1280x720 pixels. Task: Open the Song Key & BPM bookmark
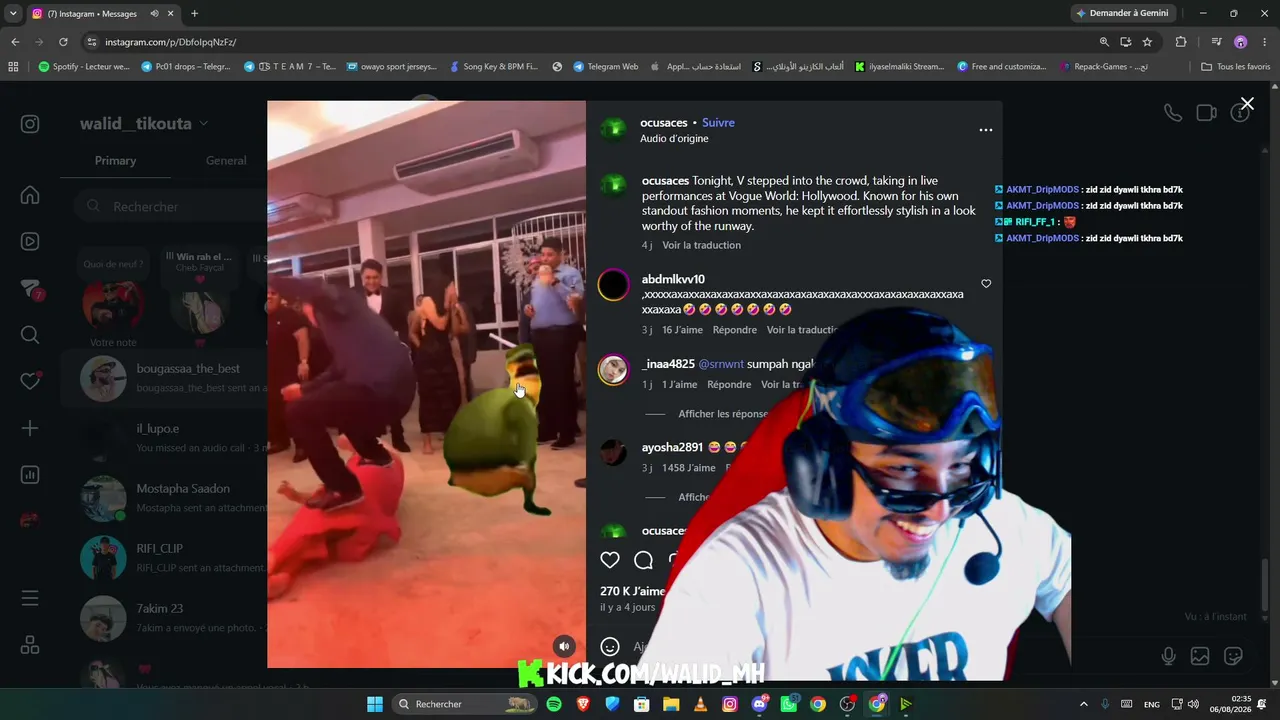(x=494, y=67)
